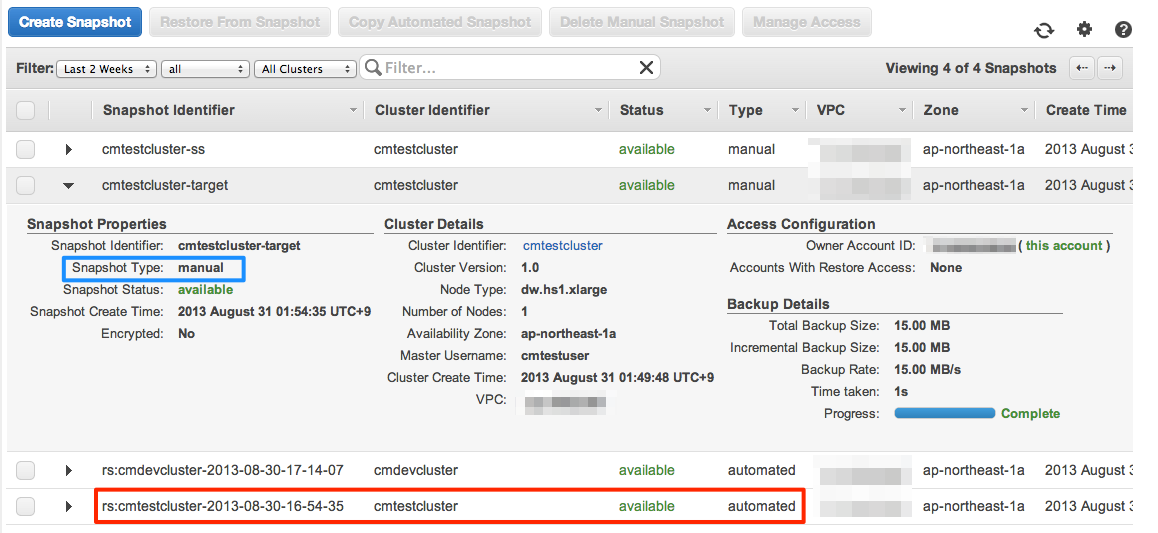1158x533 pixels.
Task: Click the search magnifier icon in filter box
Action: [373, 68]
